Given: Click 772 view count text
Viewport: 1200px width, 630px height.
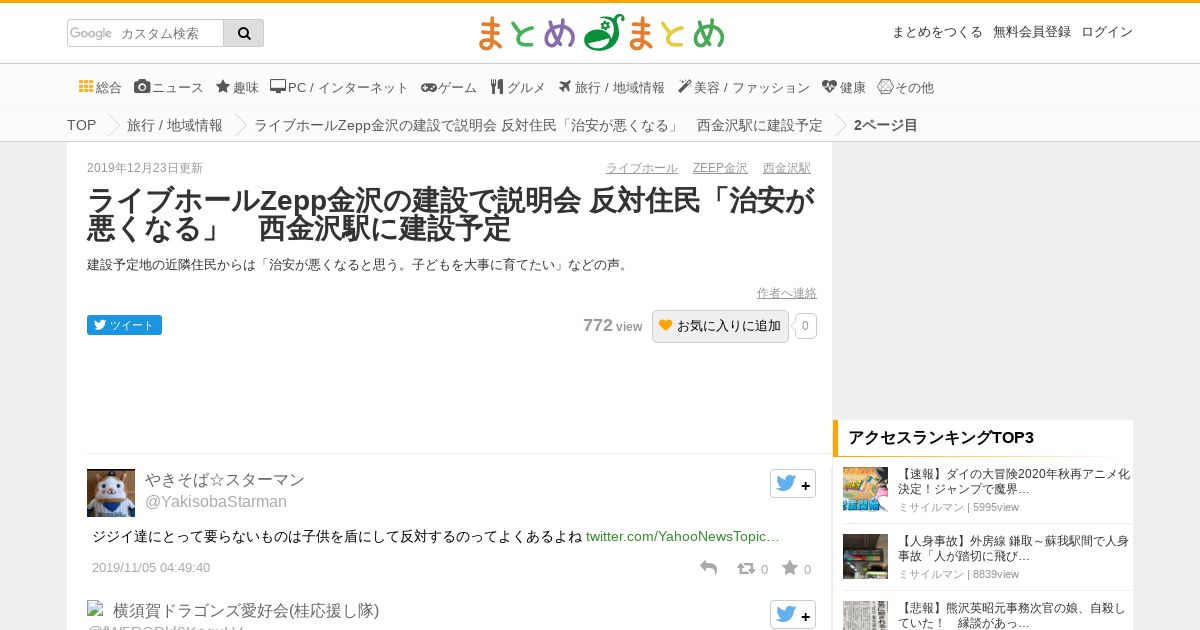Looking at the screenshot, I should [x=612, y=326].
